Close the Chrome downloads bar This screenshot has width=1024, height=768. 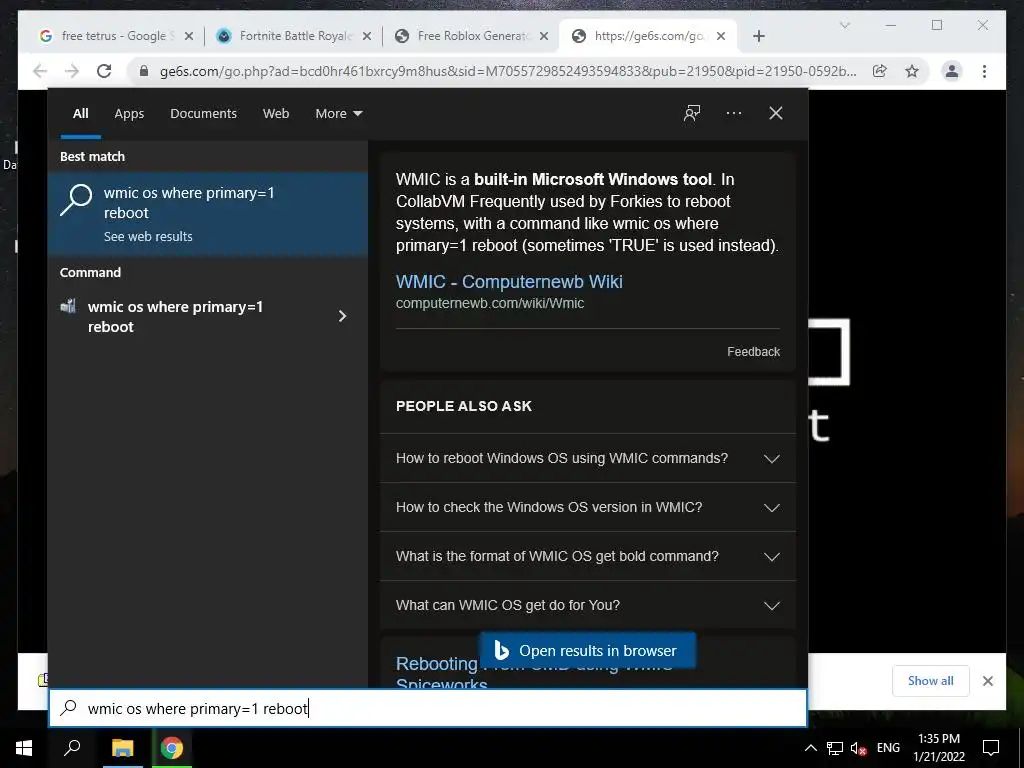coord(987,681)
